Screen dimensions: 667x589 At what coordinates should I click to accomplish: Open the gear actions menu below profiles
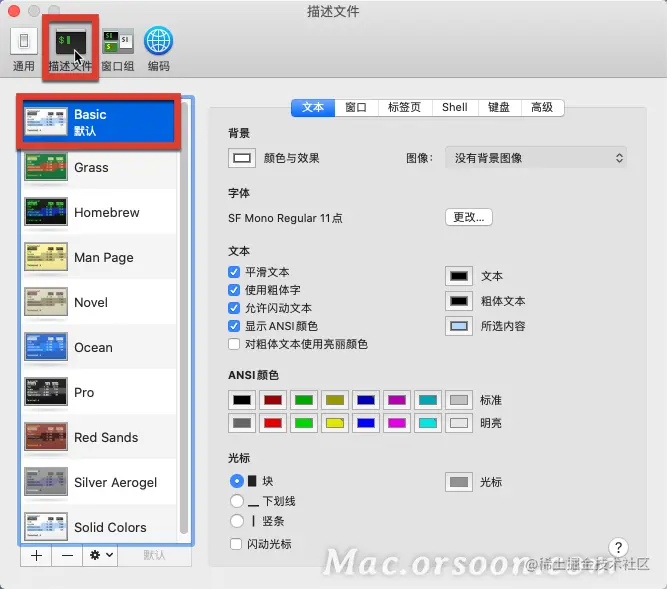tap(100, 555)
